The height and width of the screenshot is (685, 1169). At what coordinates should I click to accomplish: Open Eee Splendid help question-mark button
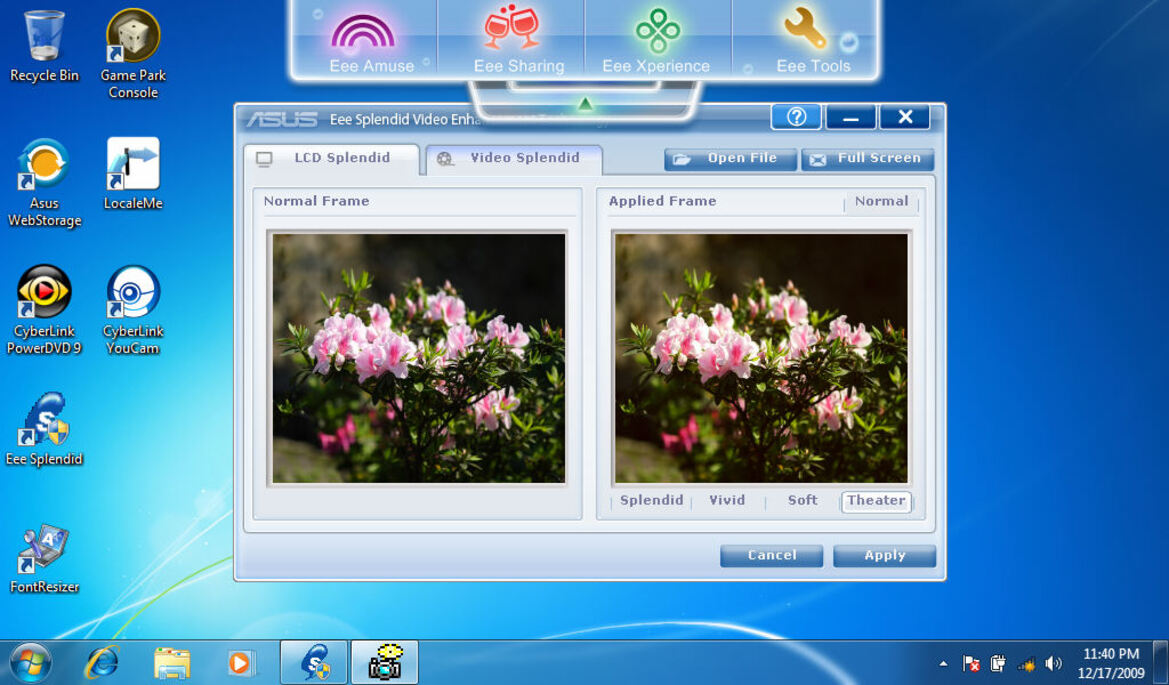click(x=796, y=117)
